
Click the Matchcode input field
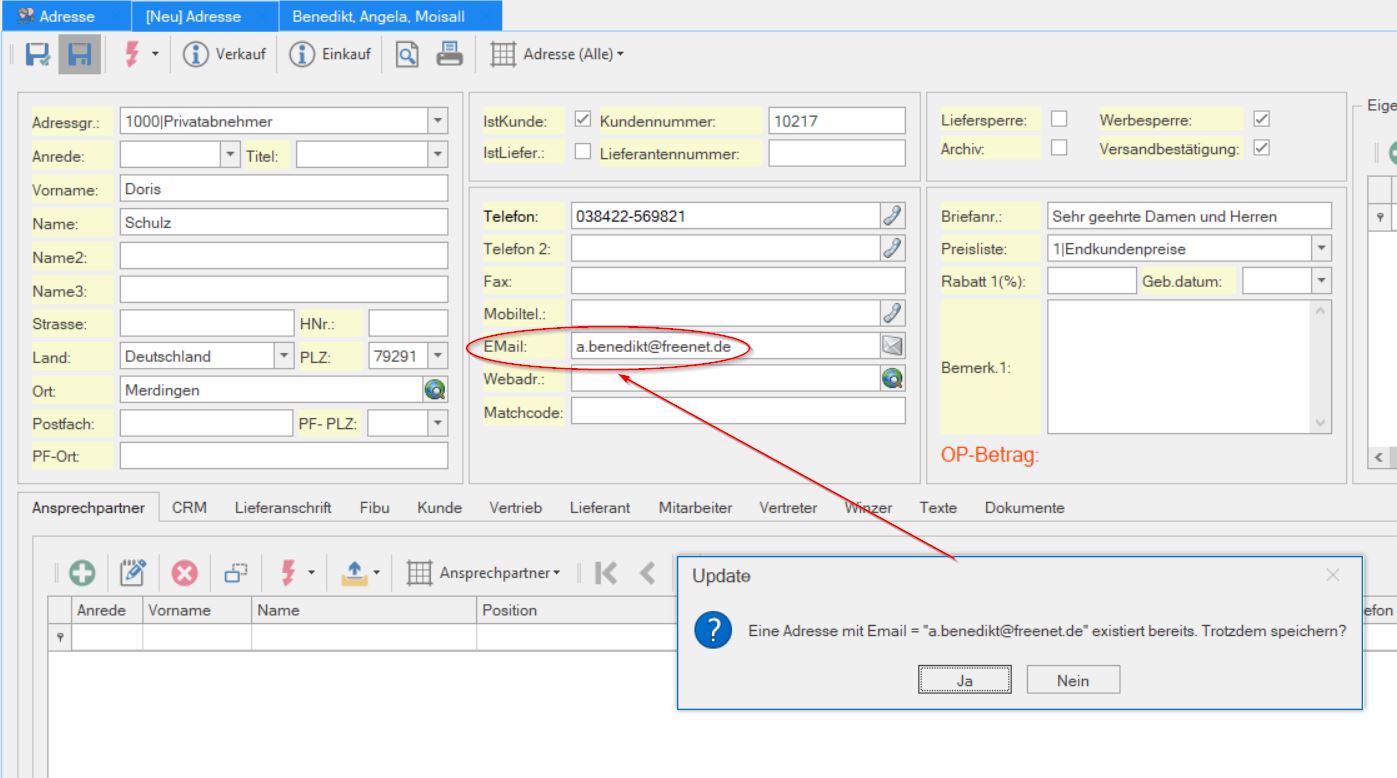(x=738, y=410)
